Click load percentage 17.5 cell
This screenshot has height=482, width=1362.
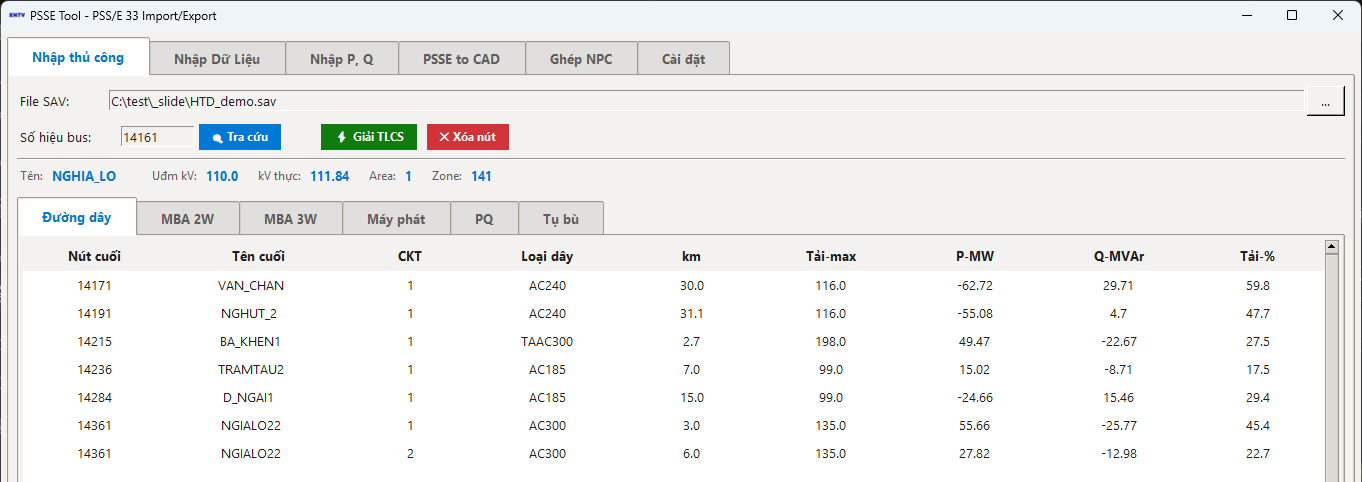point(1257,369)
